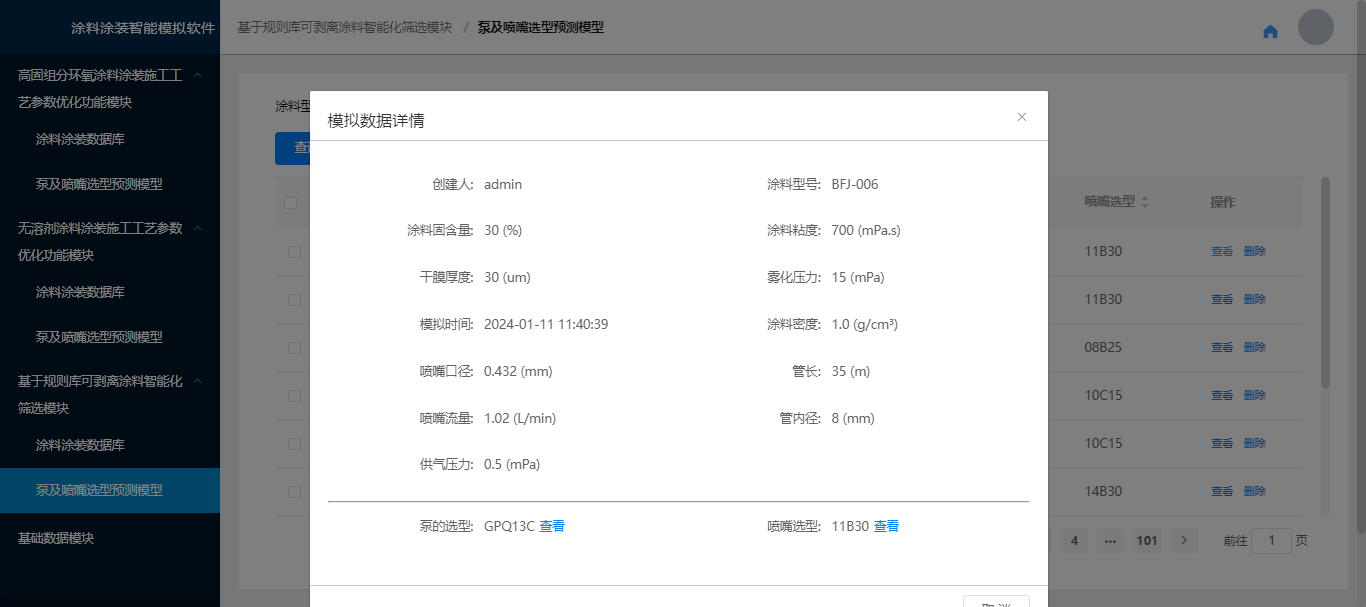Check the third table row checkbox

coord(294,348)
